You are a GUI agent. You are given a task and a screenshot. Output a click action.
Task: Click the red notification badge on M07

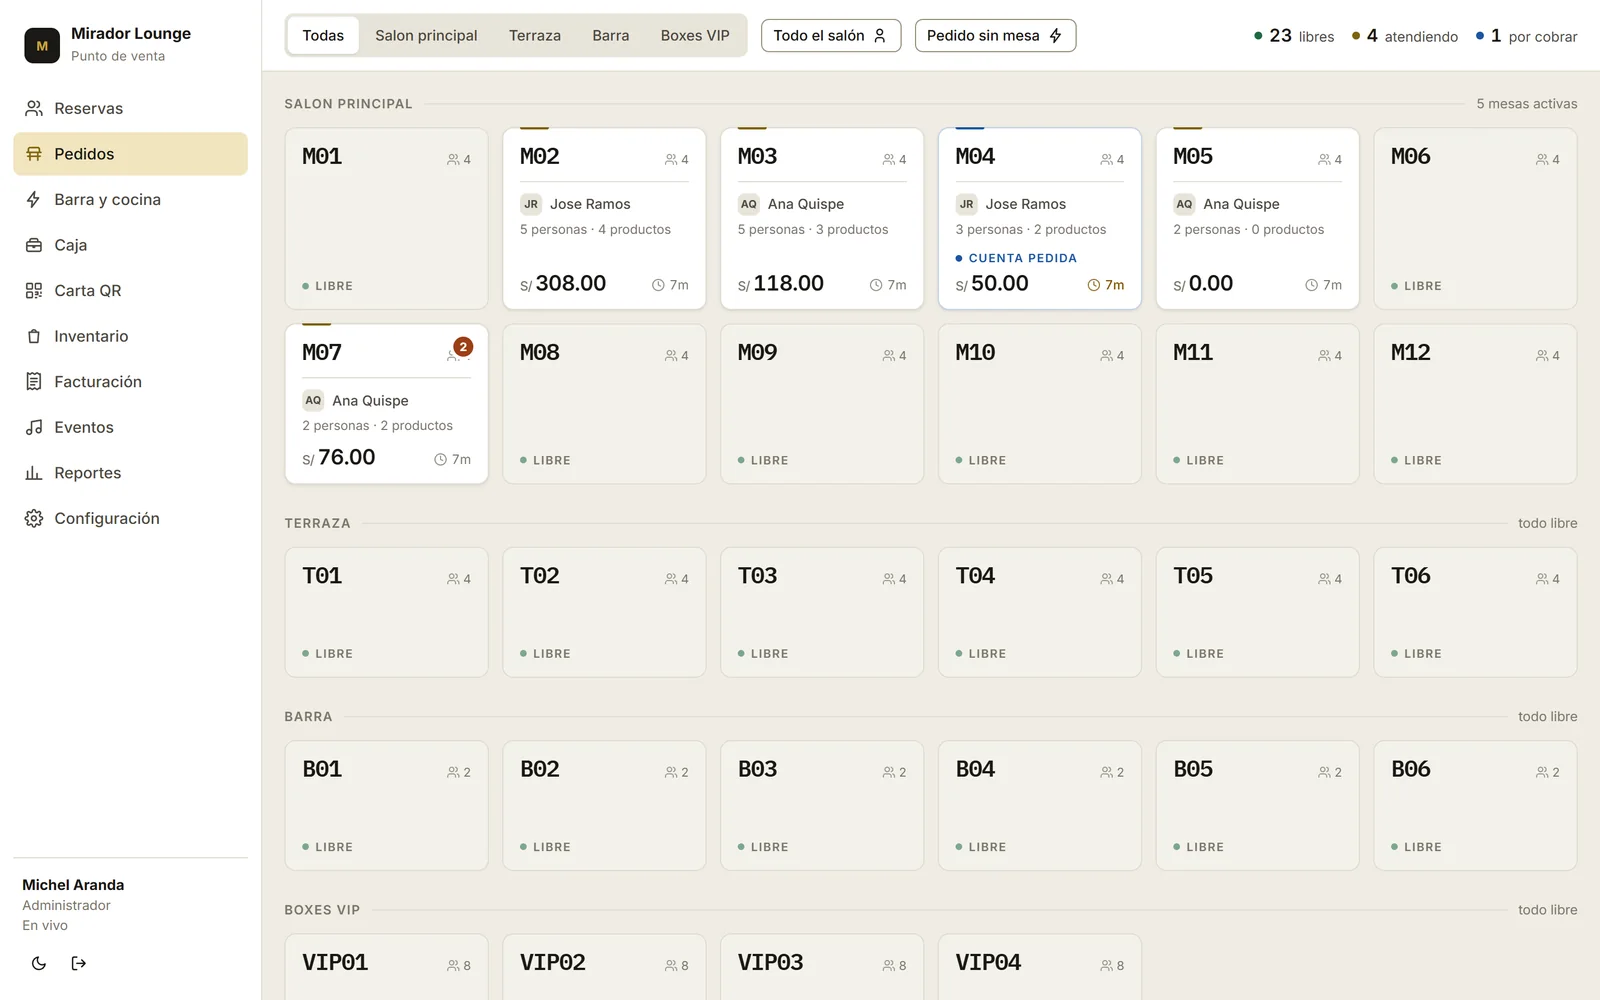click(463, 347)
